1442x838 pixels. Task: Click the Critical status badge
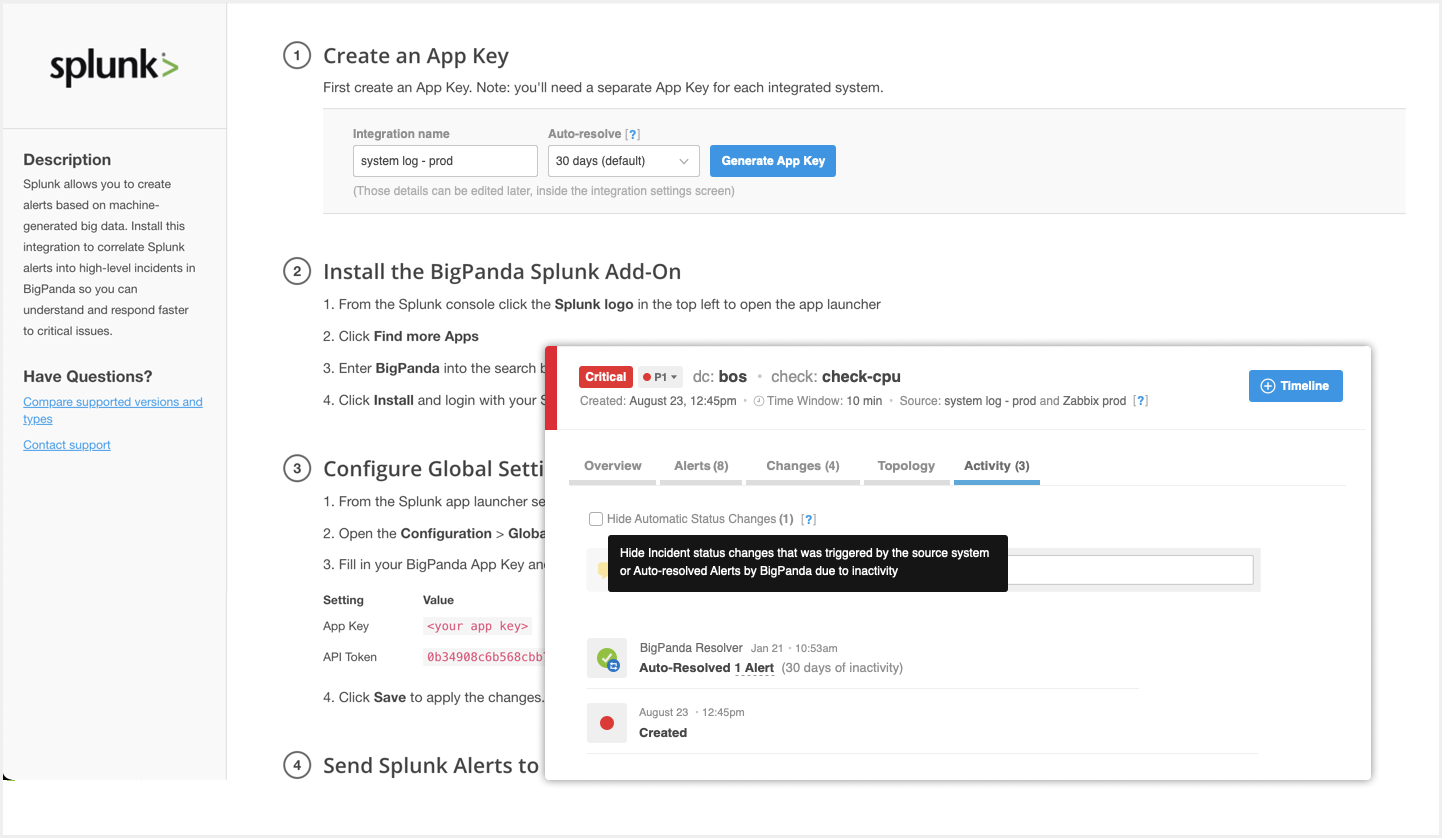[x=606, y=377]
